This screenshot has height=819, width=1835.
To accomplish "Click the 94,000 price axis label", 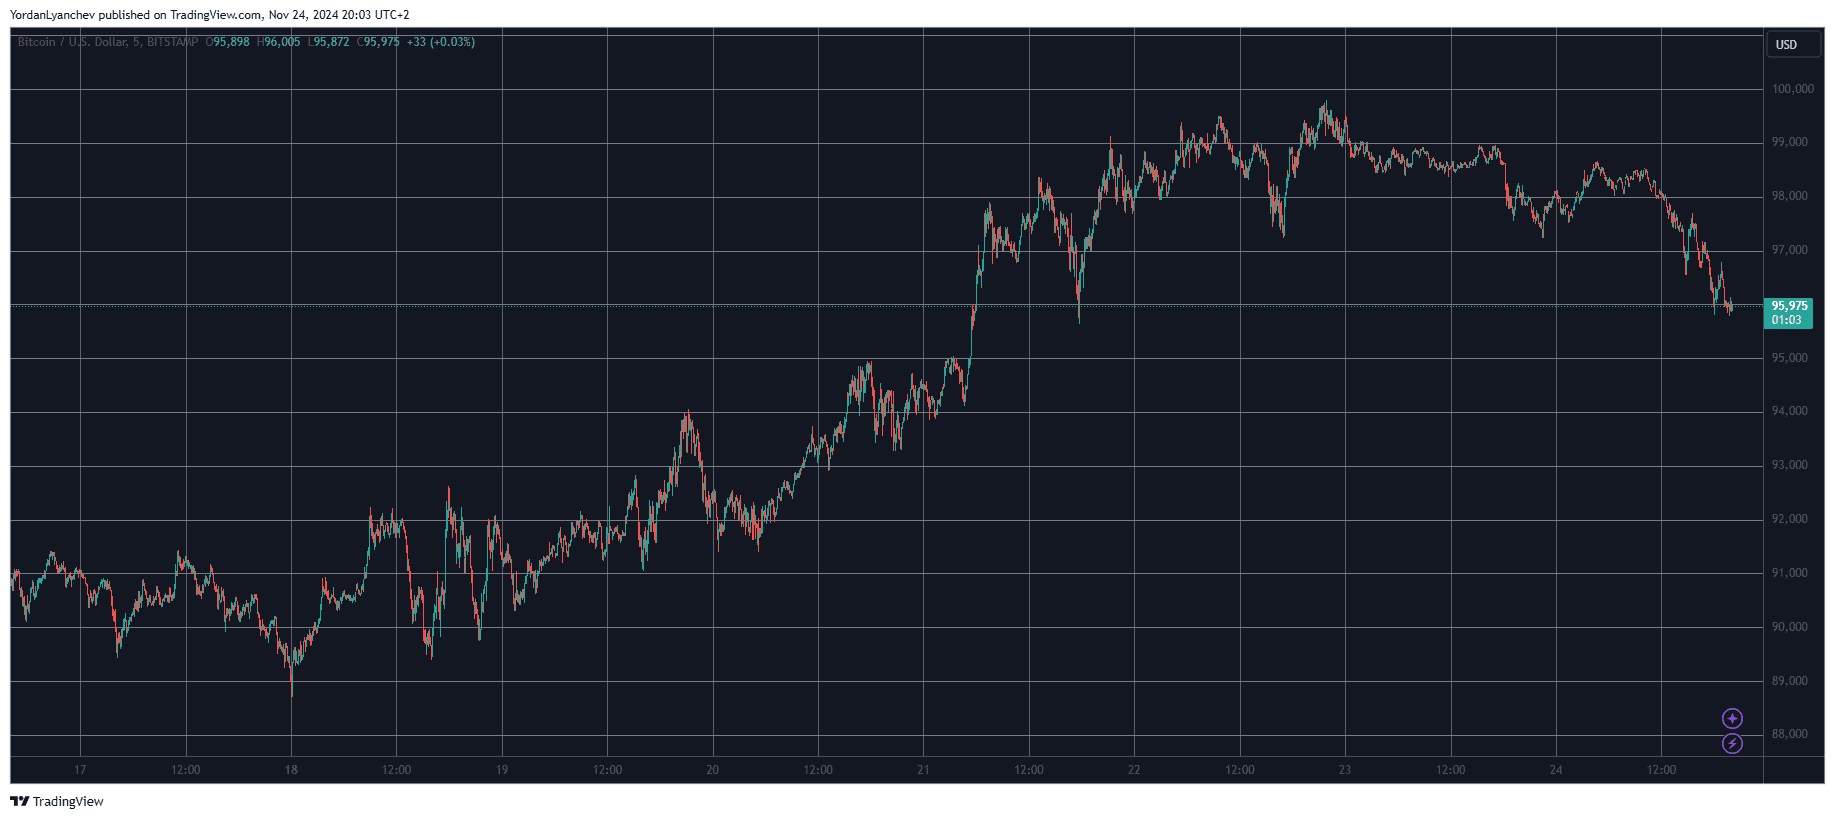I will pyautogui.click(x=1790, y=411).
